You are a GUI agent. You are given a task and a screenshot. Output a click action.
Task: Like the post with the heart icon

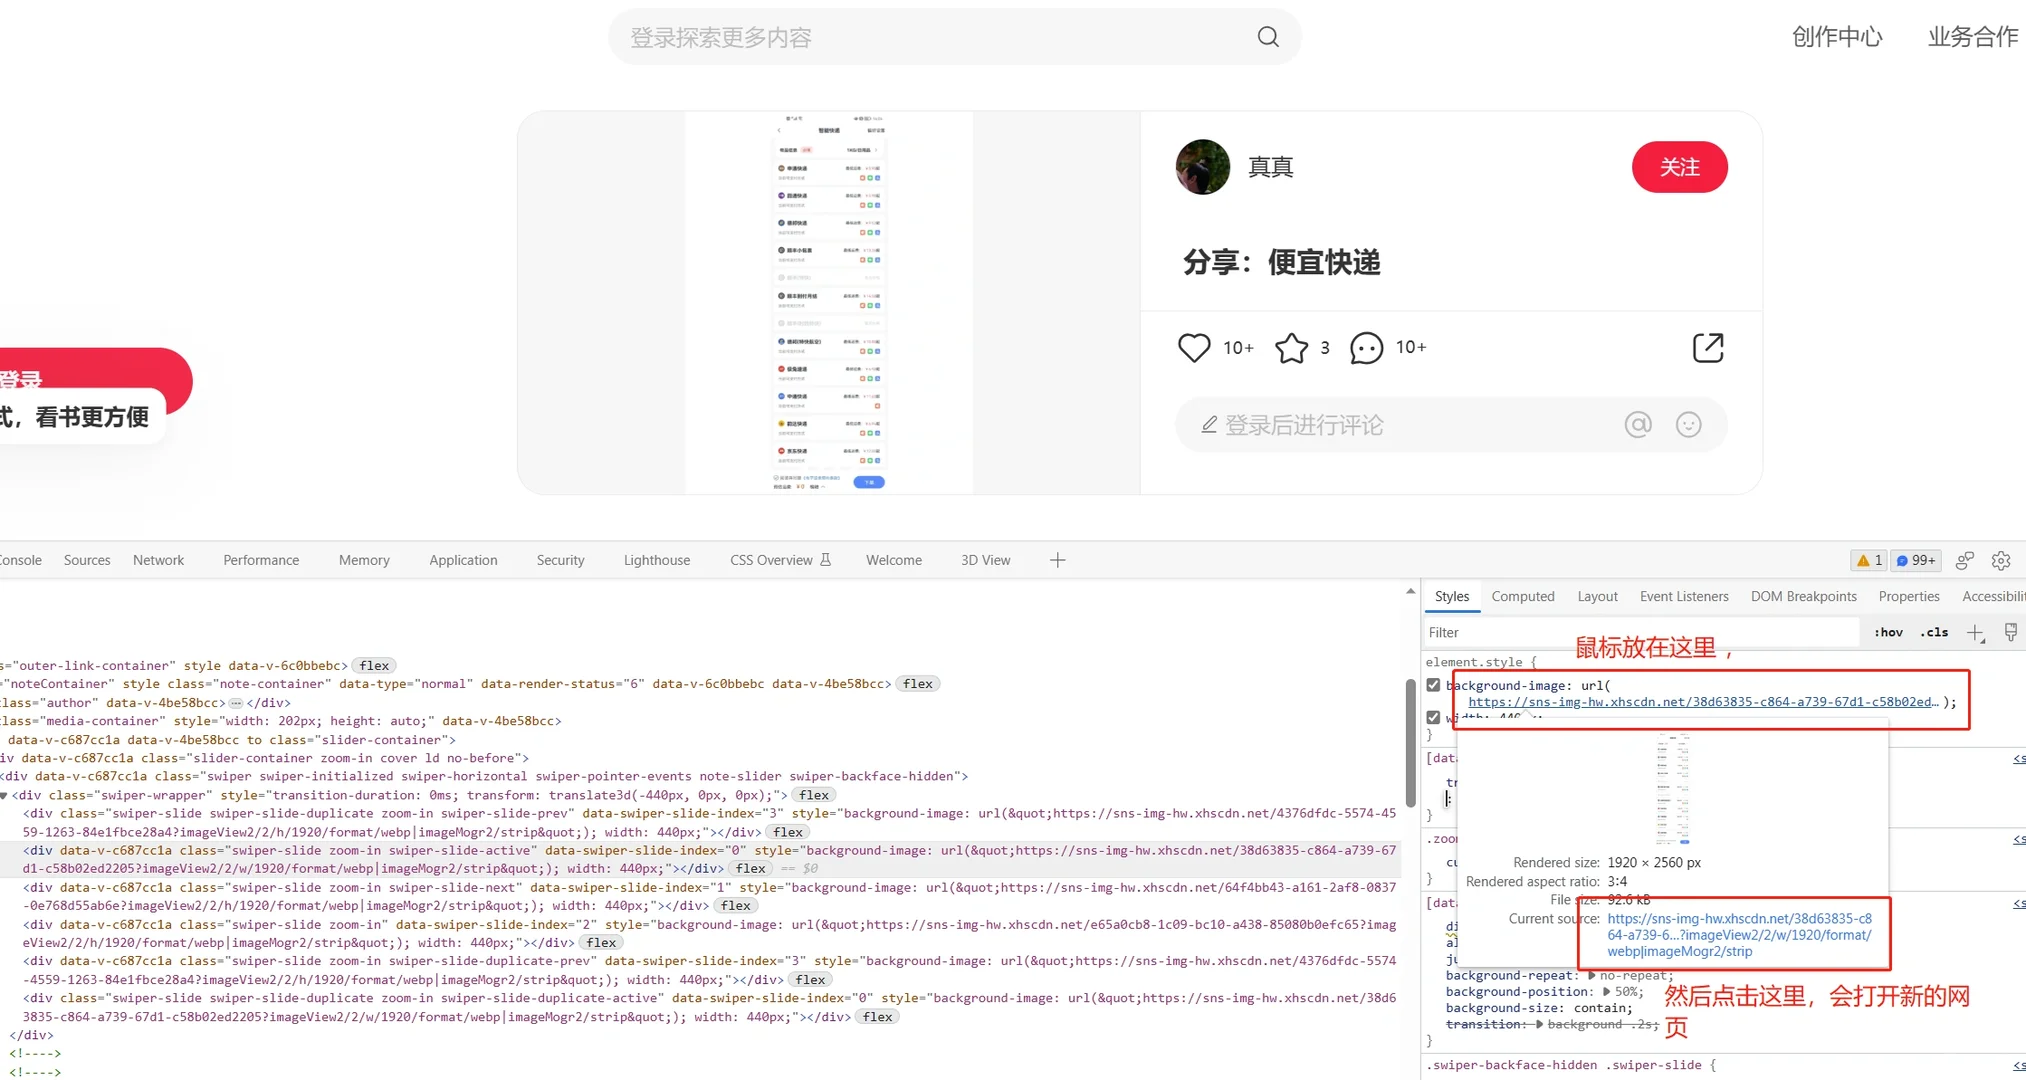(x=1194, y=347)
